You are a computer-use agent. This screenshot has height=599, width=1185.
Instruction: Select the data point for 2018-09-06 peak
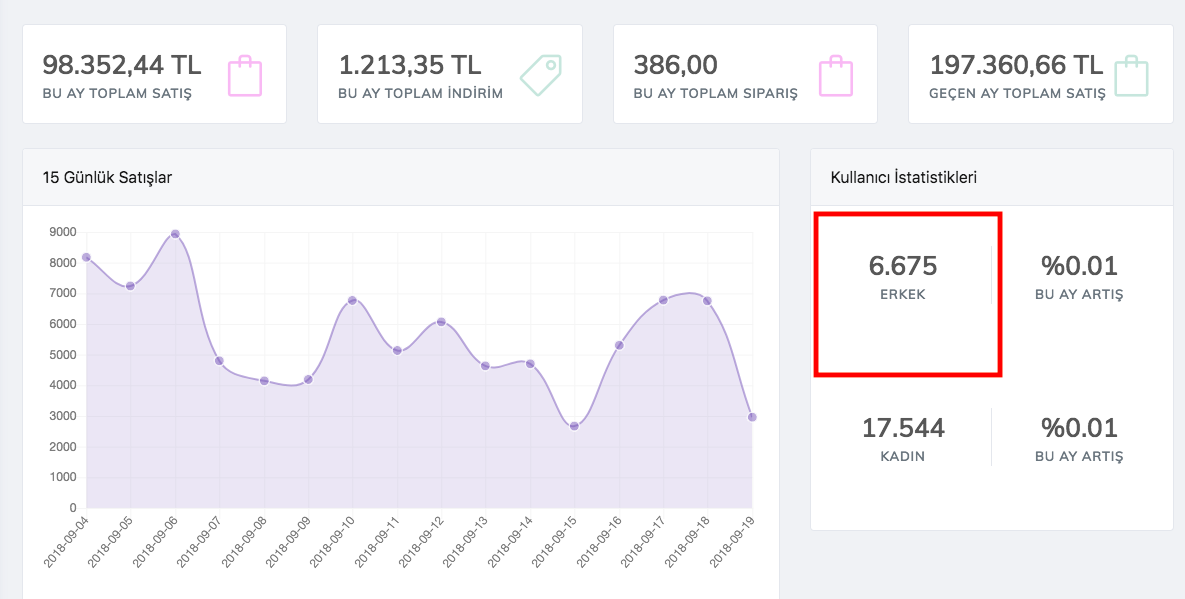click(173, 233)
